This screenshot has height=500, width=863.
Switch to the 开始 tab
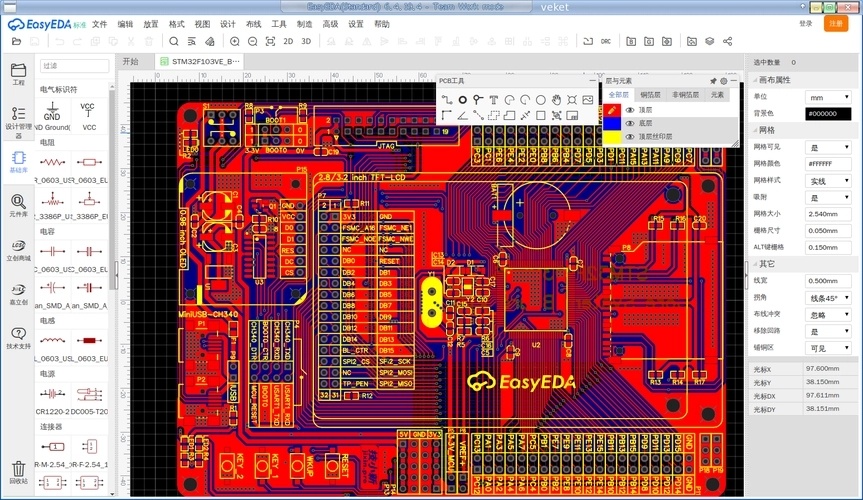[130, 61]
